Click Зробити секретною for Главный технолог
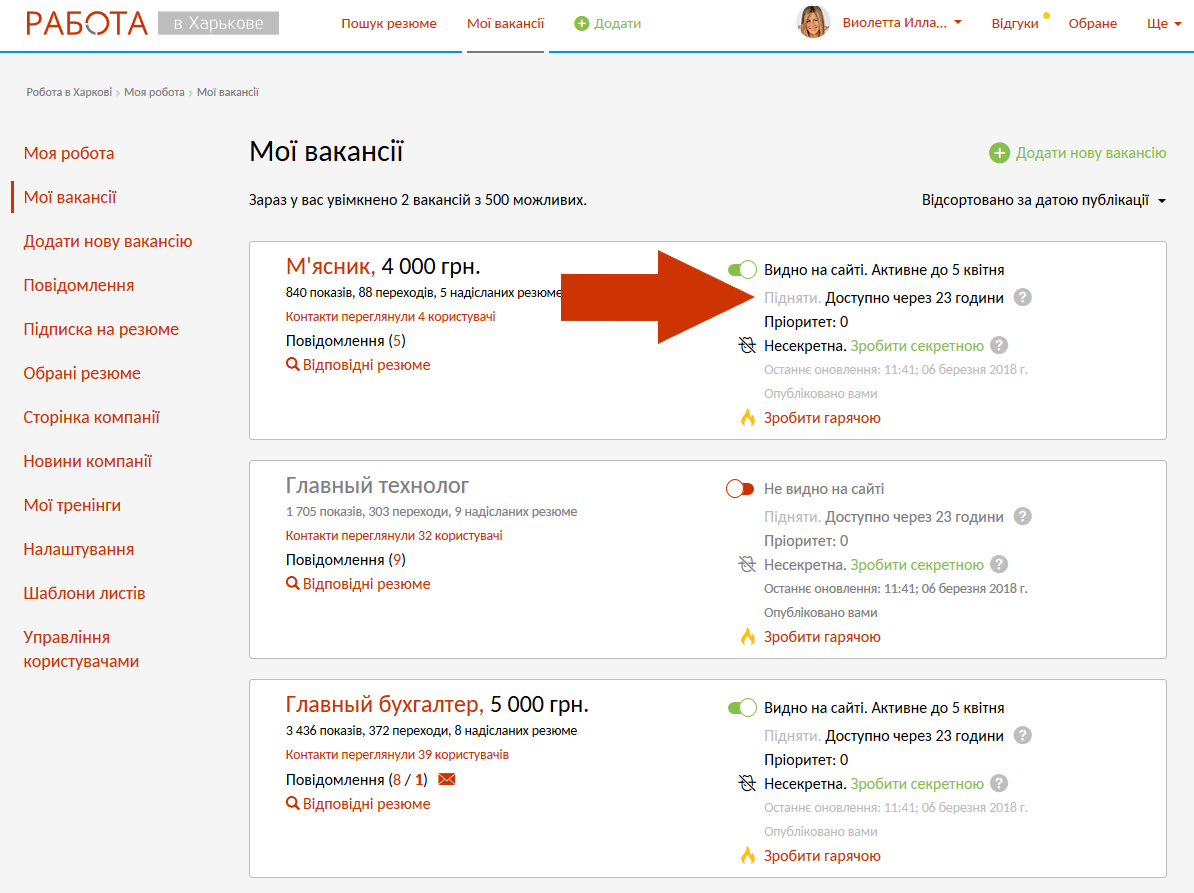This screenshot has height=893, width=1194. (x=917, y=565)
